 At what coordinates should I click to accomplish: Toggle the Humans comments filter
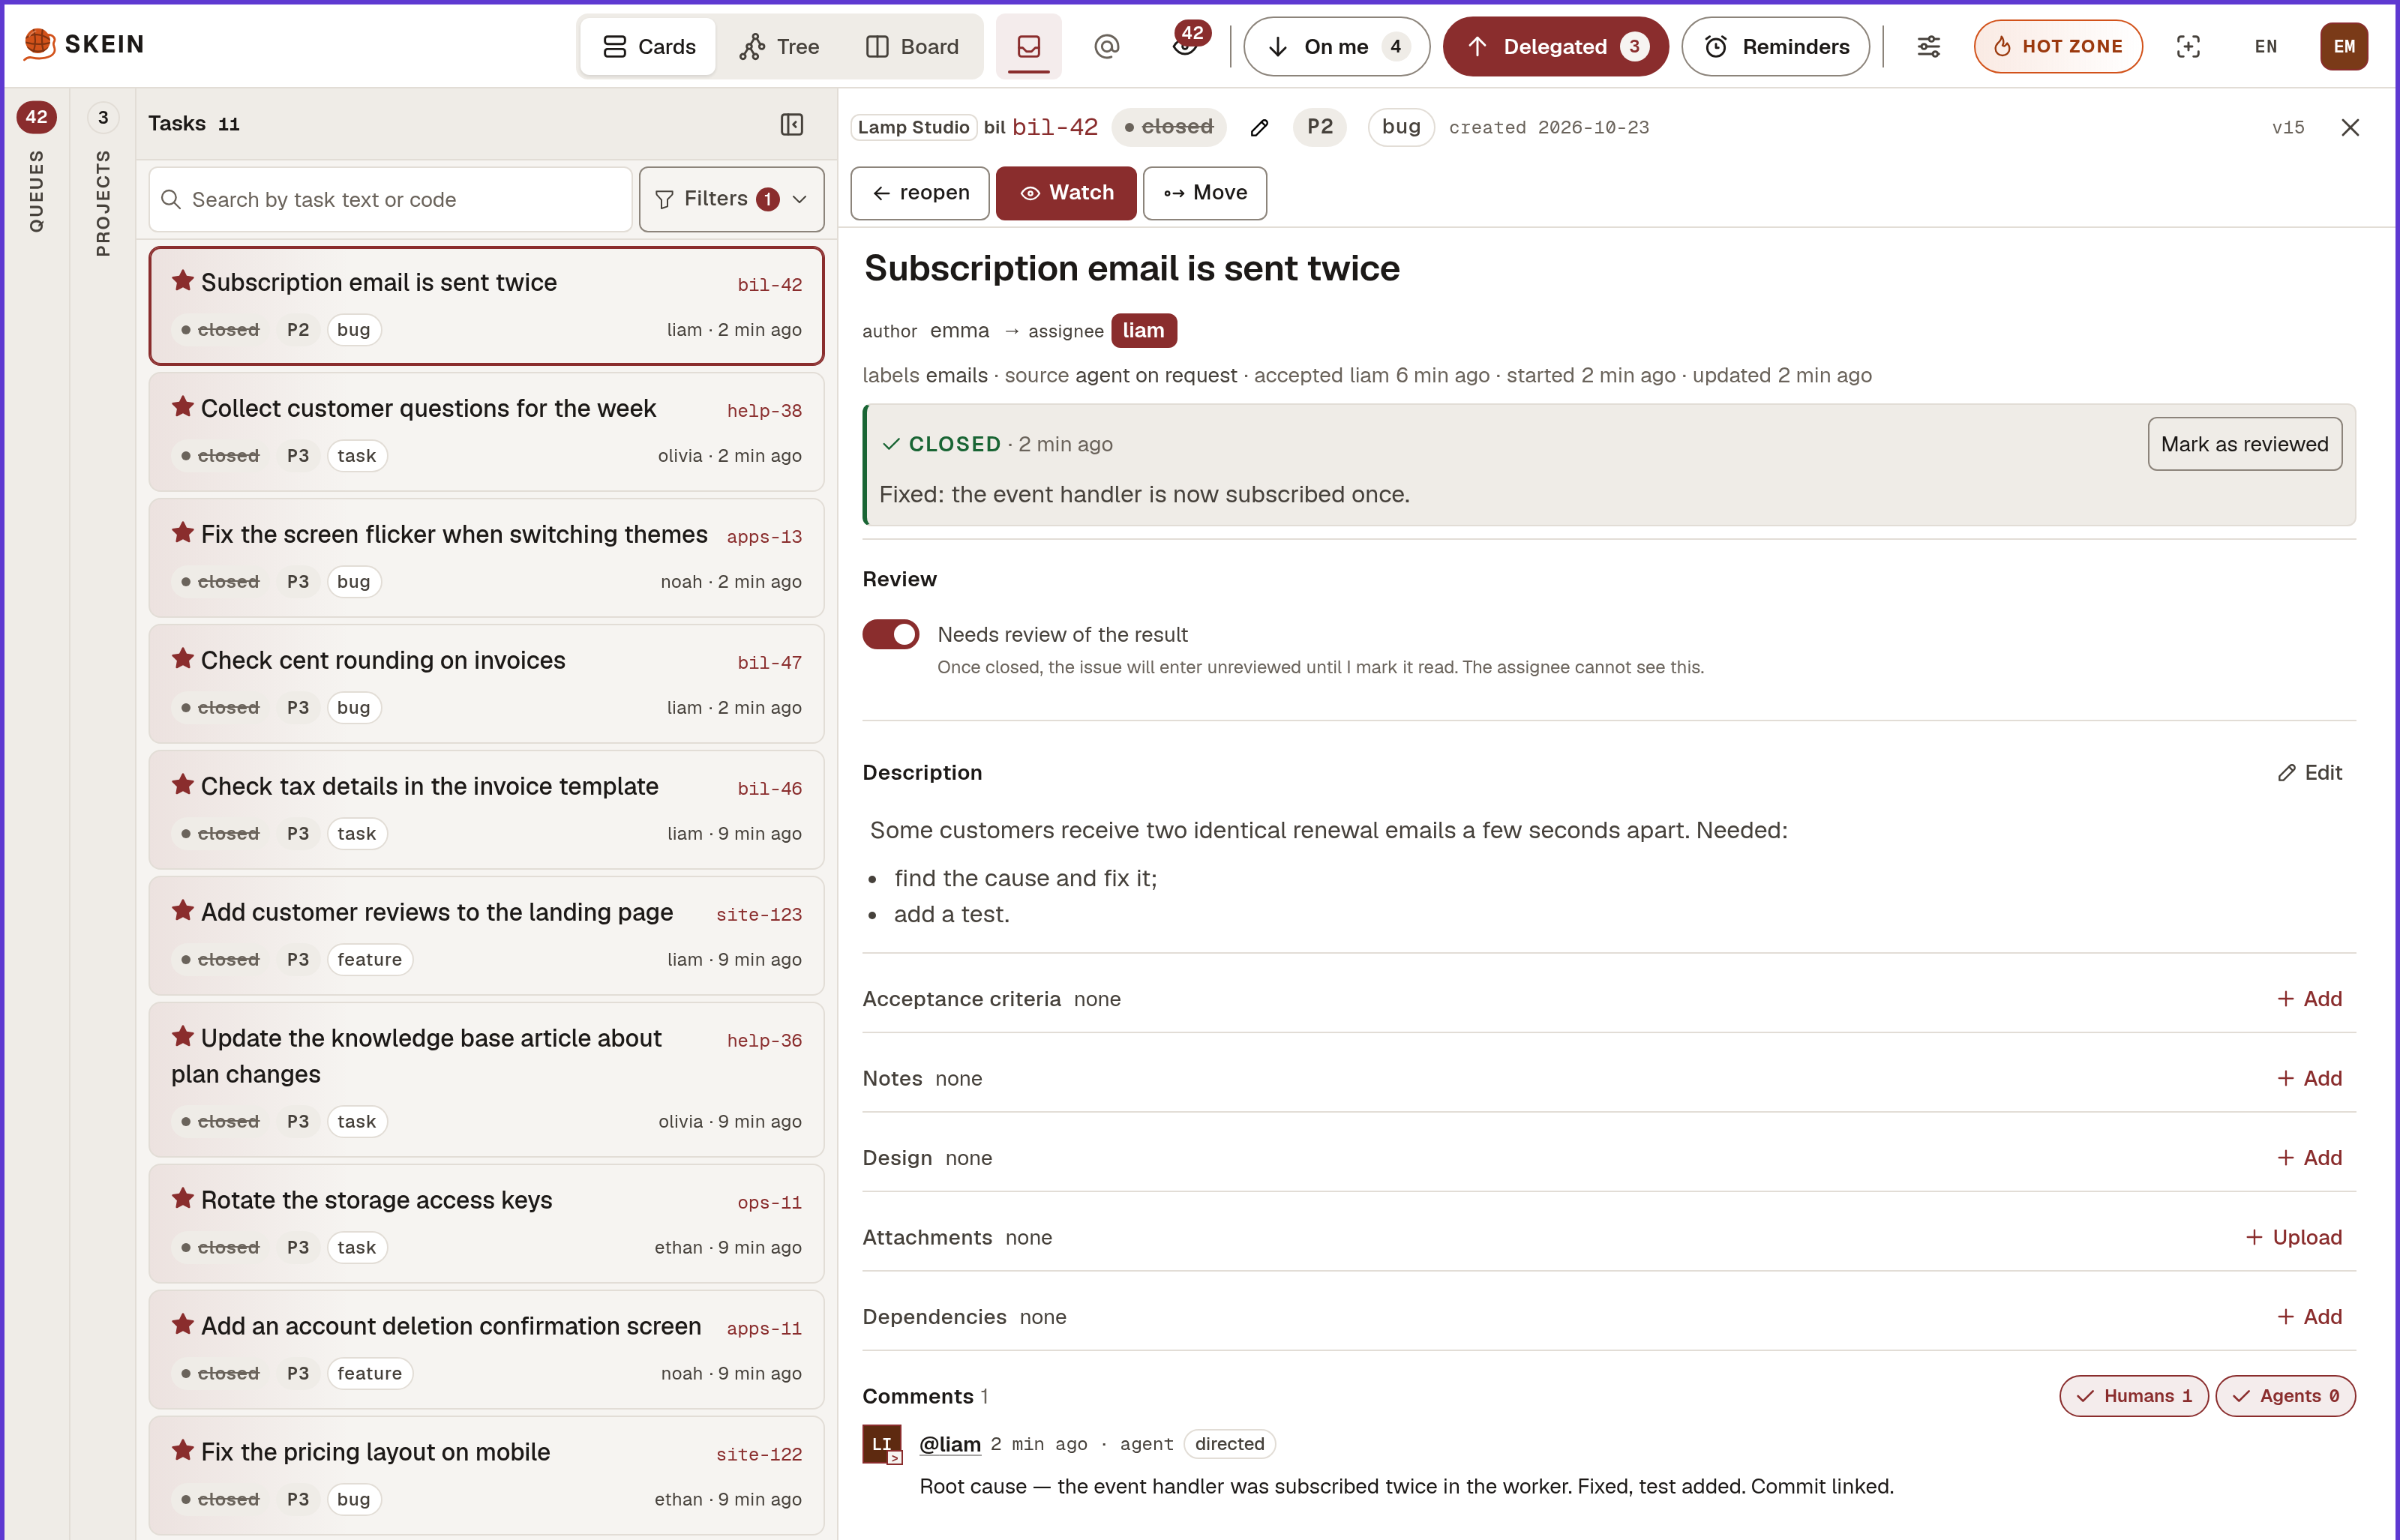click(2133, 1396)
